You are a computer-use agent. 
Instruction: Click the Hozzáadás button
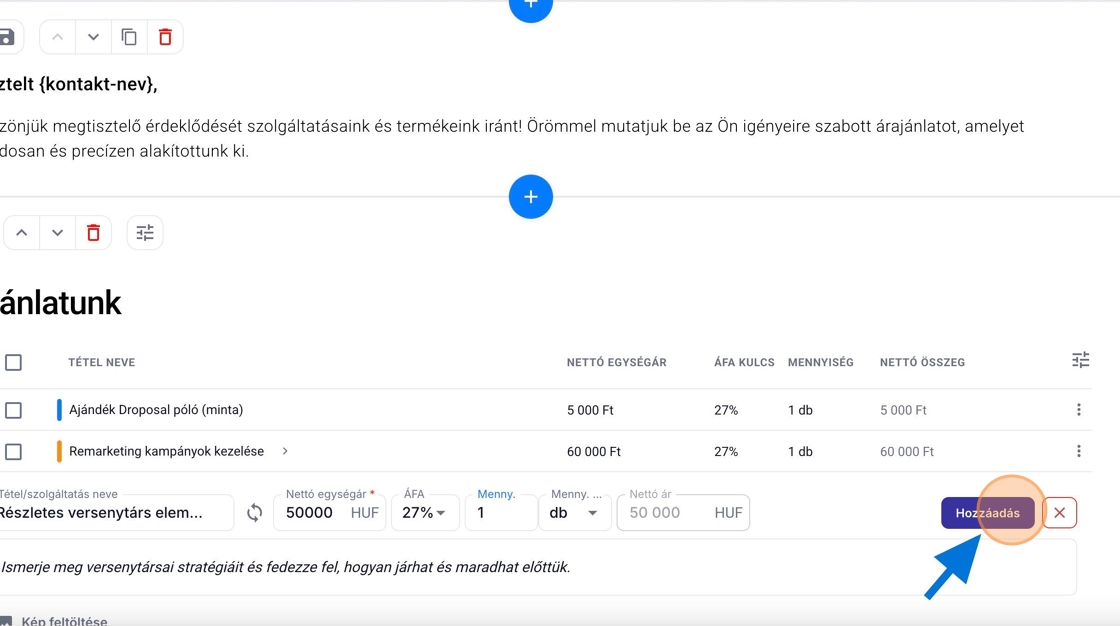pos(987,513)
